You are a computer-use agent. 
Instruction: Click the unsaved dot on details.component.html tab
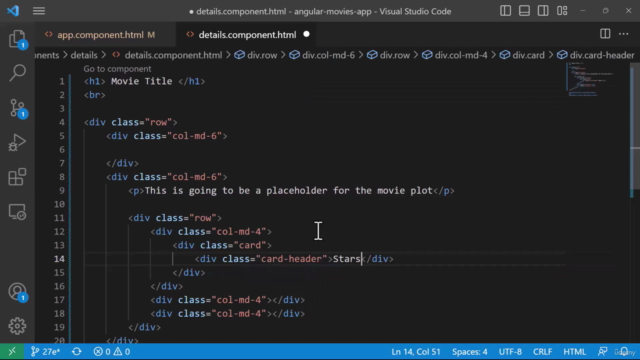tap(307, 34)
